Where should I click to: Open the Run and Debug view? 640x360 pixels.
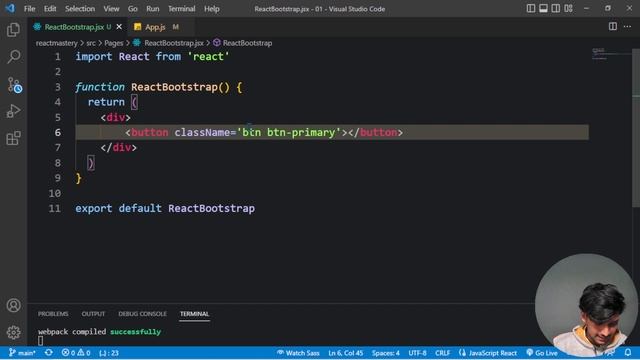[x=13, y=111]
